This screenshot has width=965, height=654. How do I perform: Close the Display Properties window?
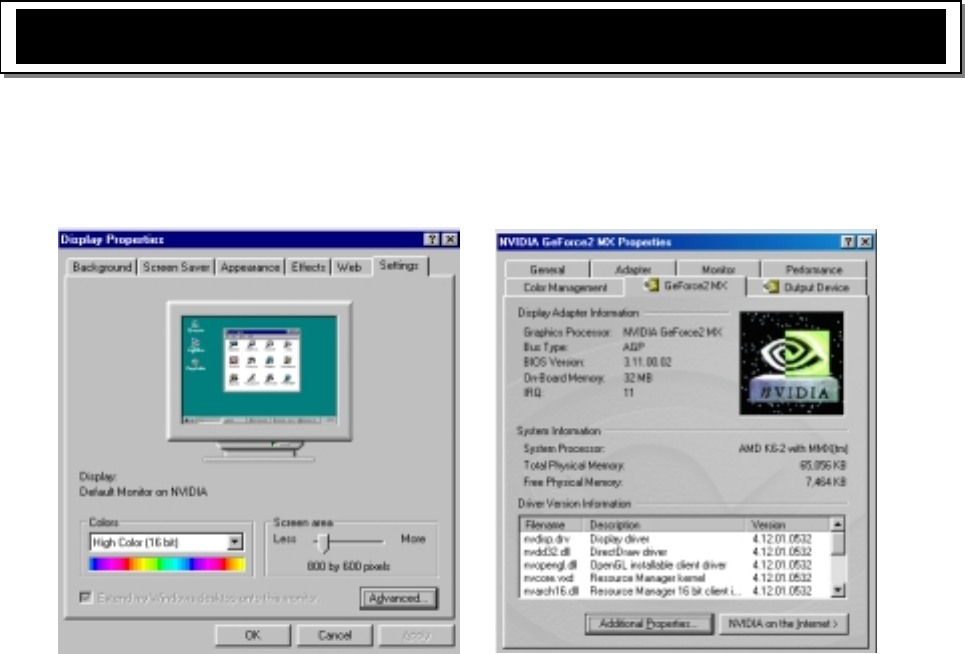(x=450, y=239)
